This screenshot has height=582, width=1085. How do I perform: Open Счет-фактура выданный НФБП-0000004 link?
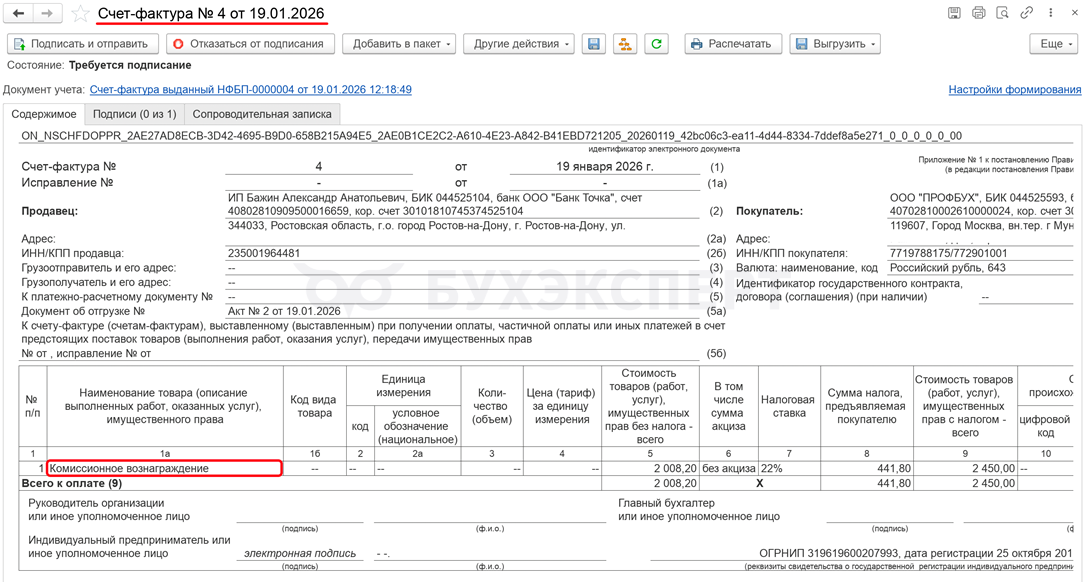(x=250, y=89)
